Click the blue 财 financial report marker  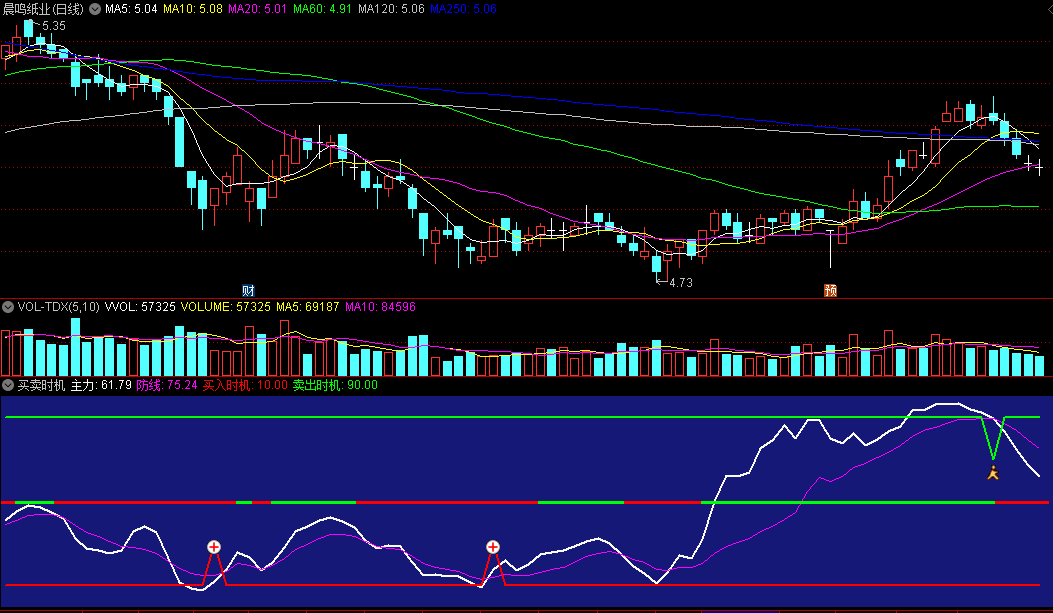click(x=248, y=290)
